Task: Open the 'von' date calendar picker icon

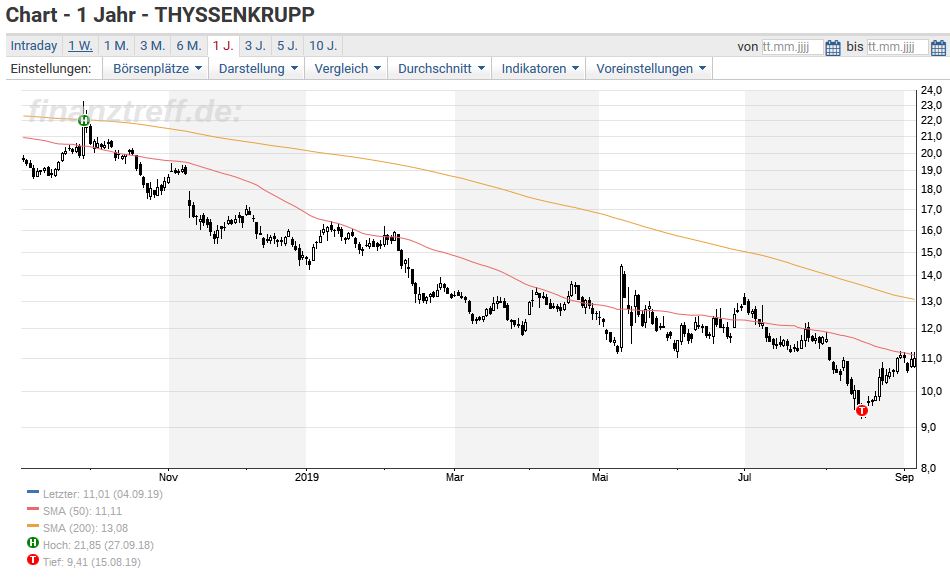Action: pyautogui.click(x=833, y=47)
